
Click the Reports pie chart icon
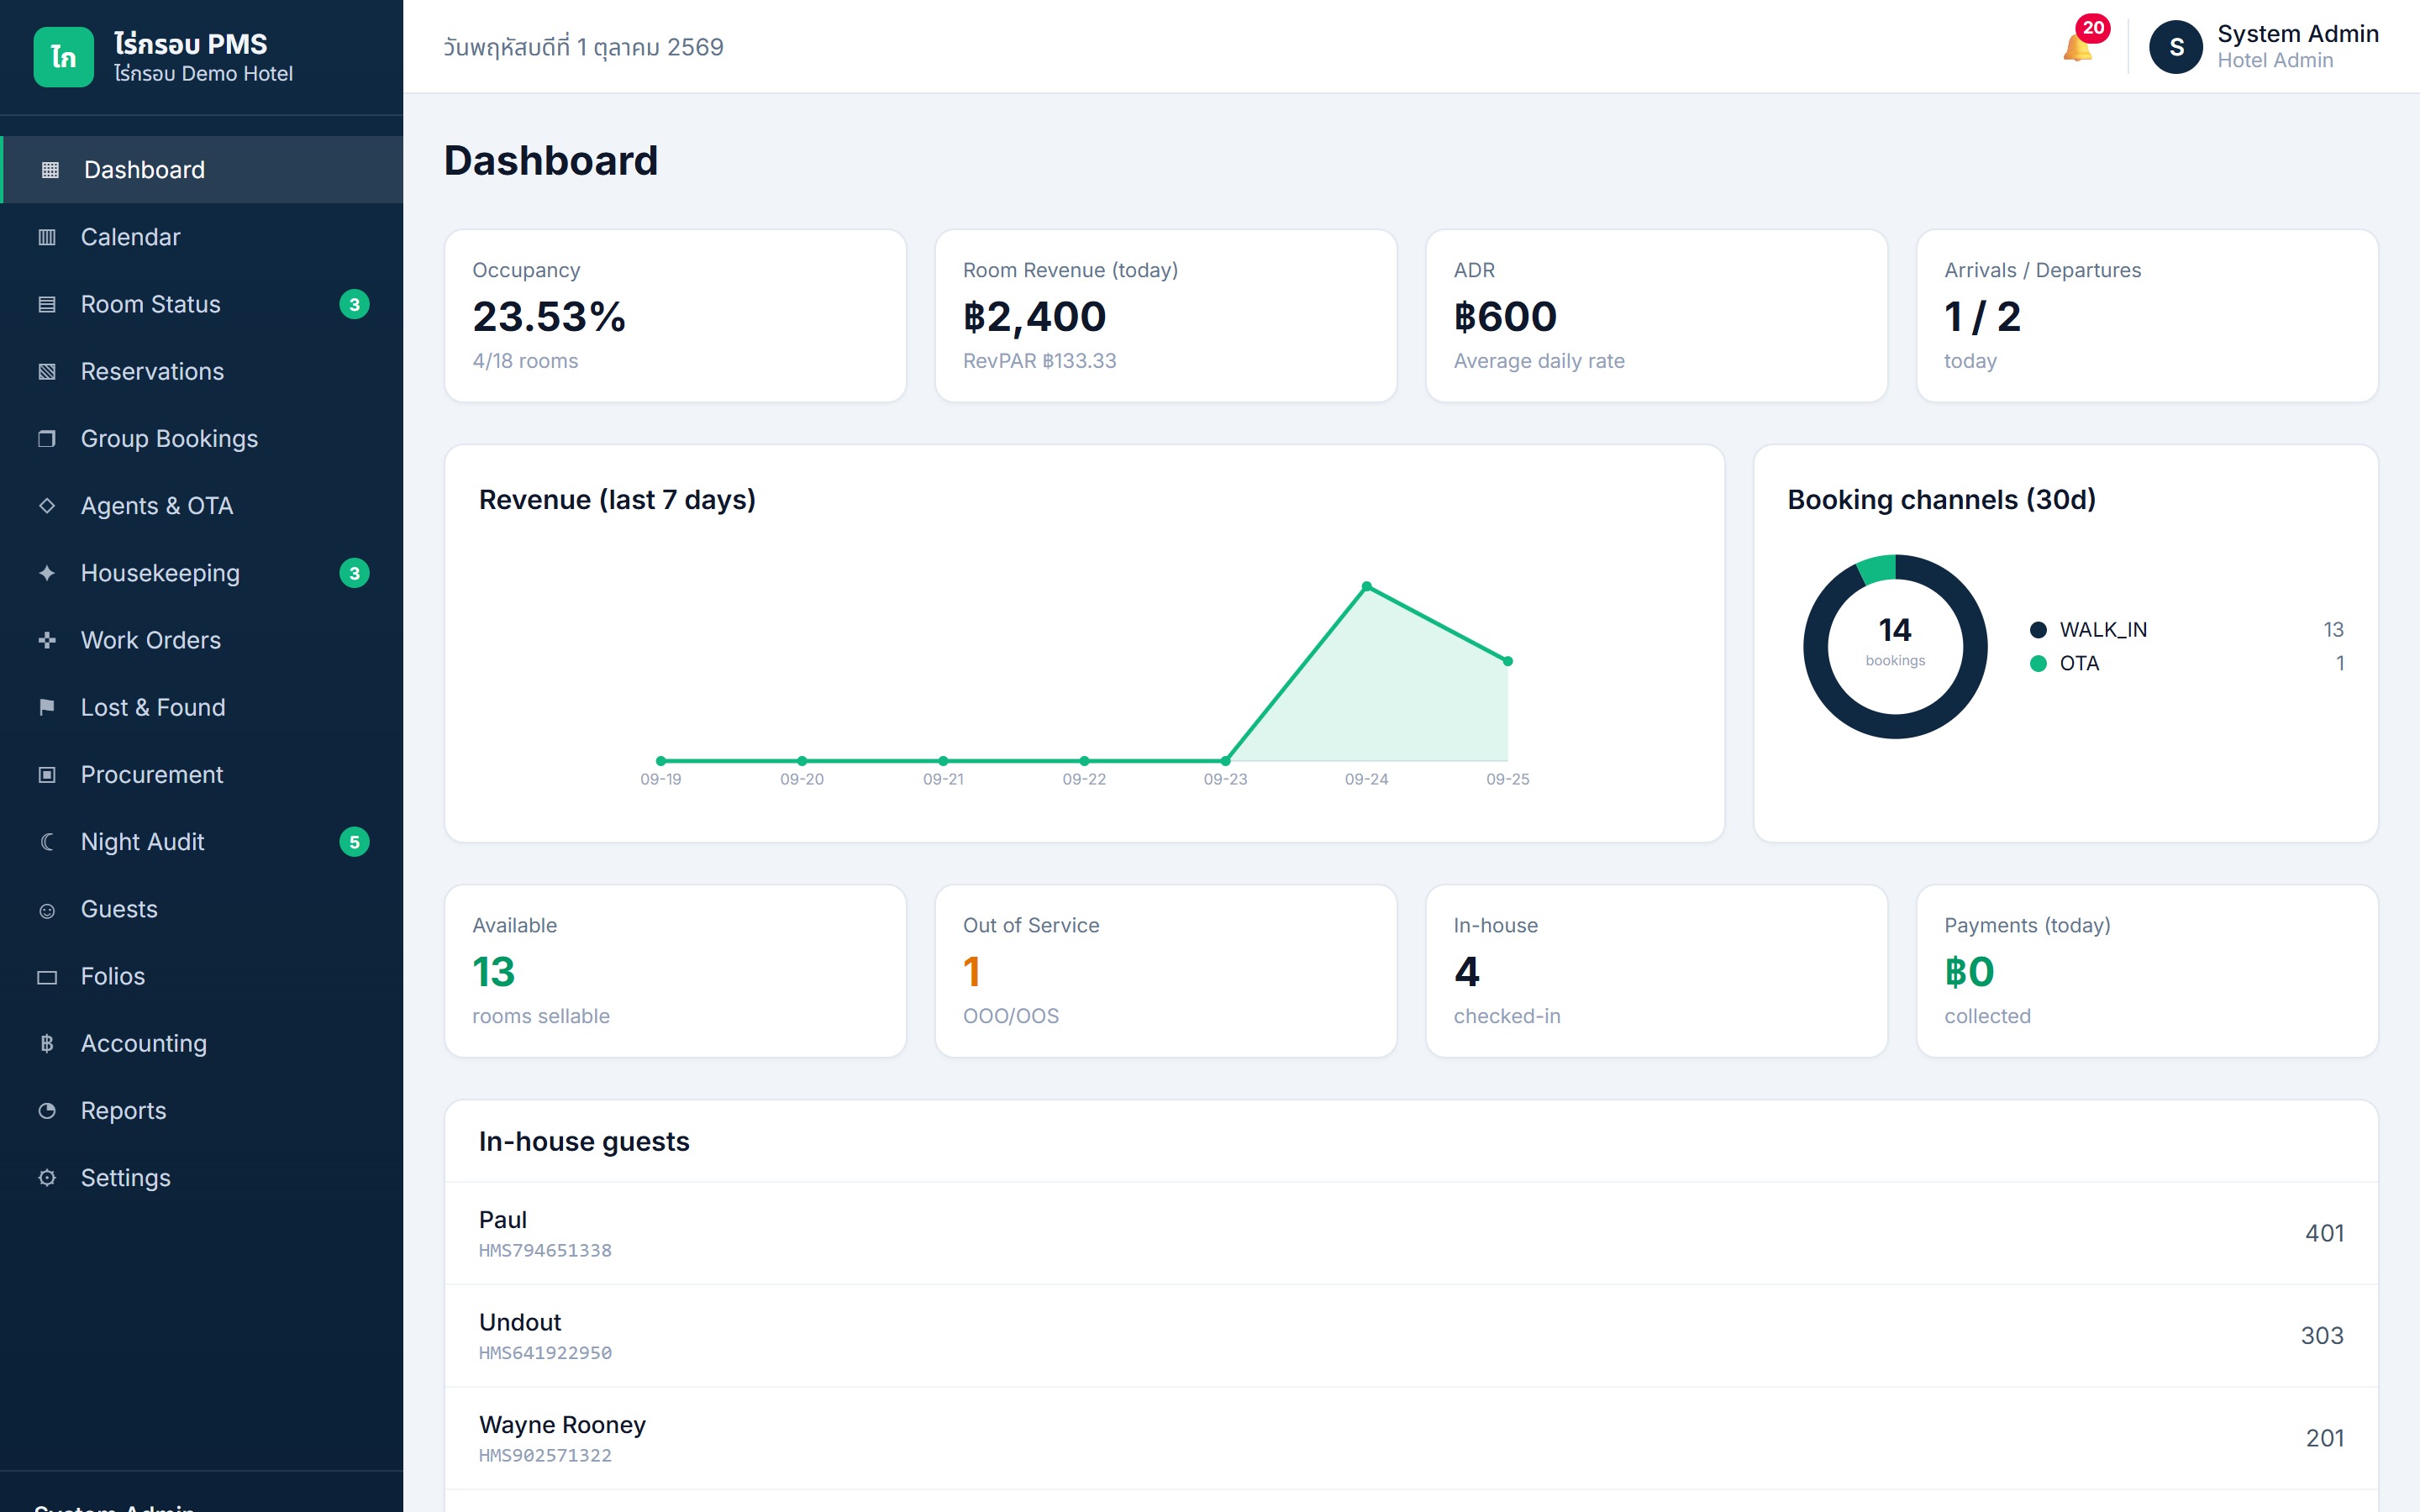click(47, 1111)
